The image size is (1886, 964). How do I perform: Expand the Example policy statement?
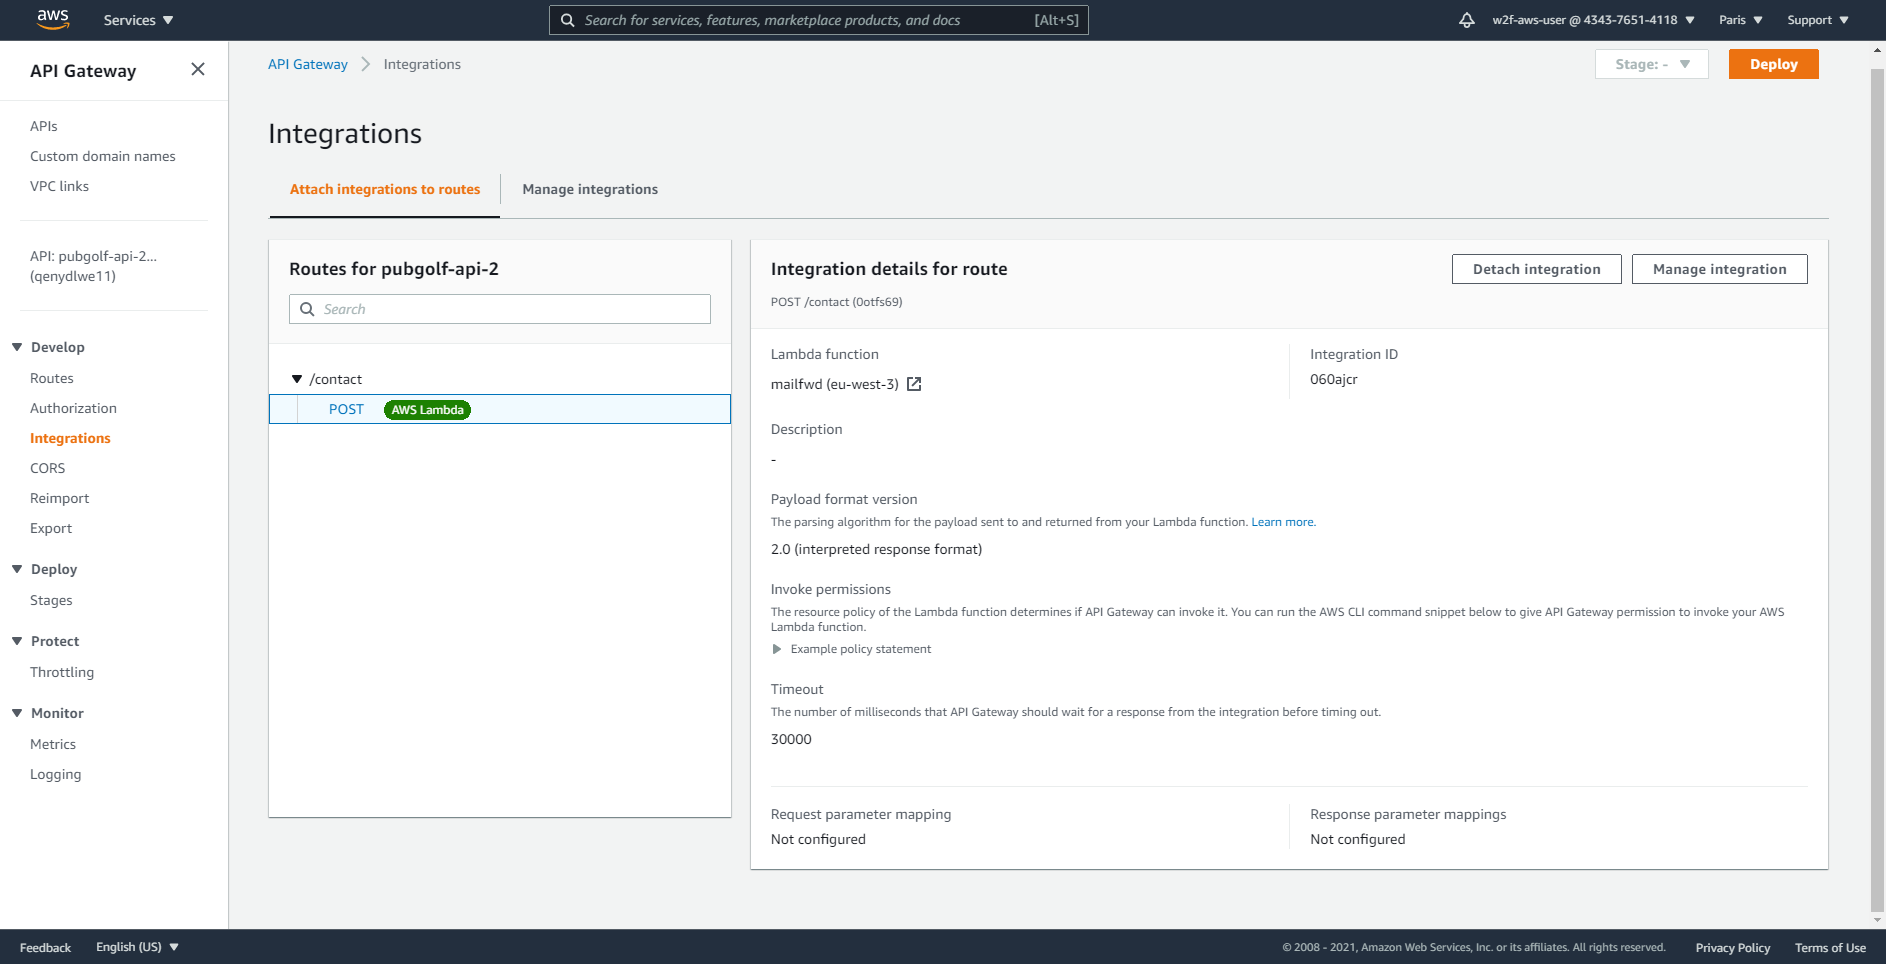777,649
